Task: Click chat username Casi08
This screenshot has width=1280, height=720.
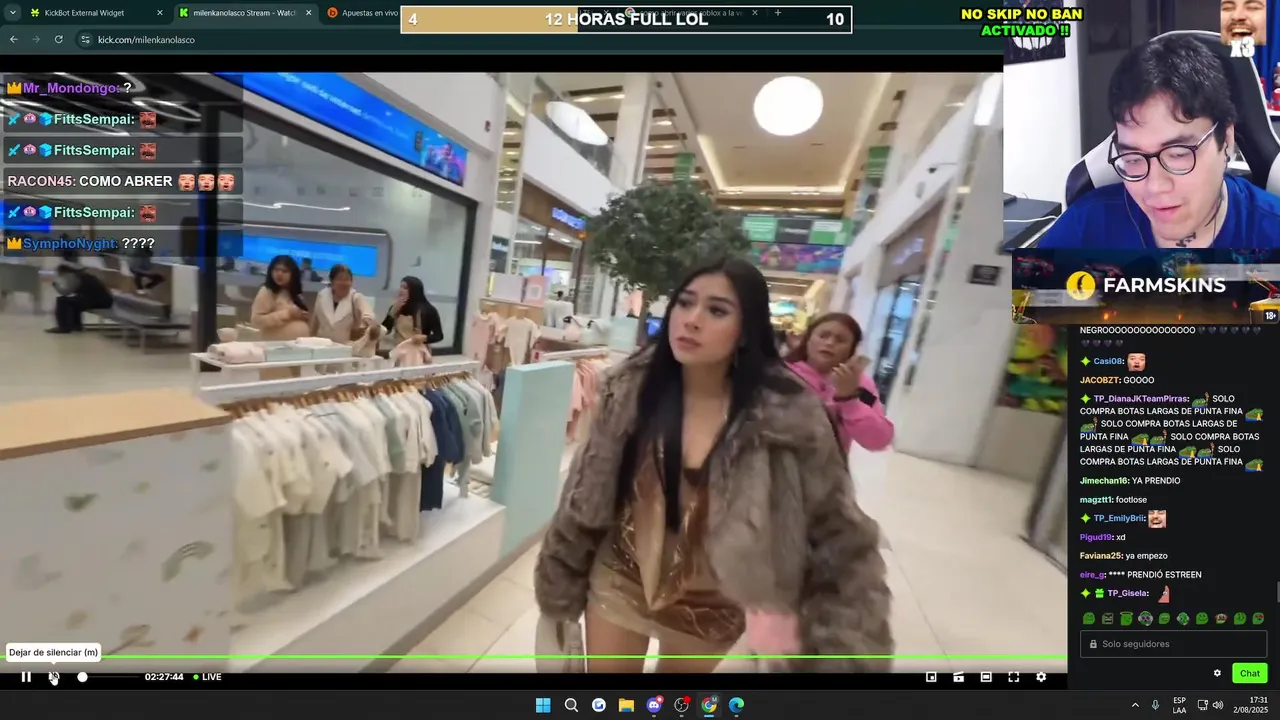Action: point(1108,361)
